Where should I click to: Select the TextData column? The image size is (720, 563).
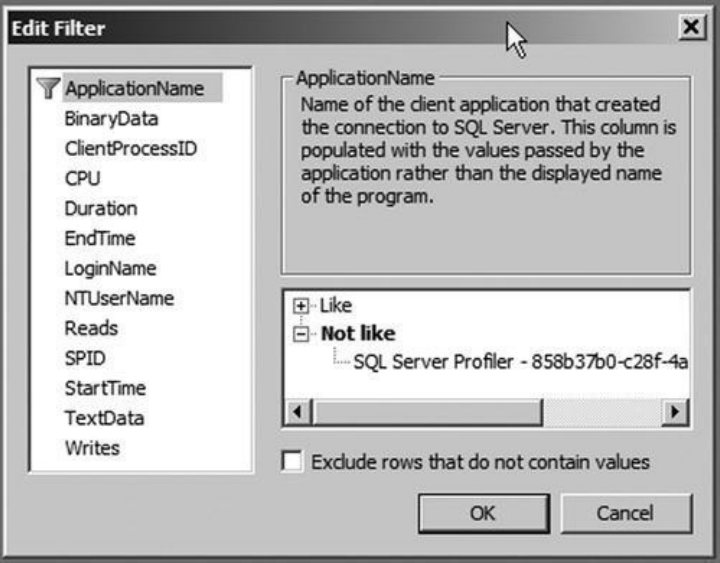(x=103, y=418)
